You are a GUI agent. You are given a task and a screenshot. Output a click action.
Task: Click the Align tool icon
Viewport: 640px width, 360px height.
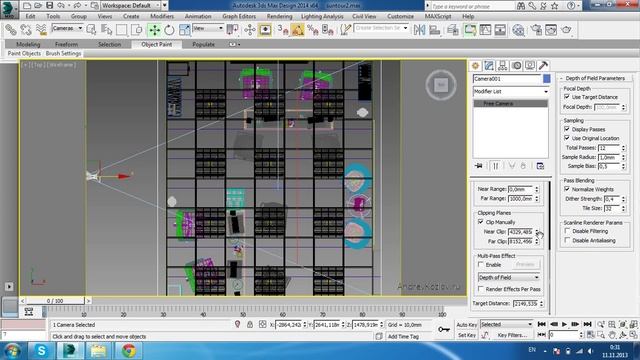click(435, 30)
